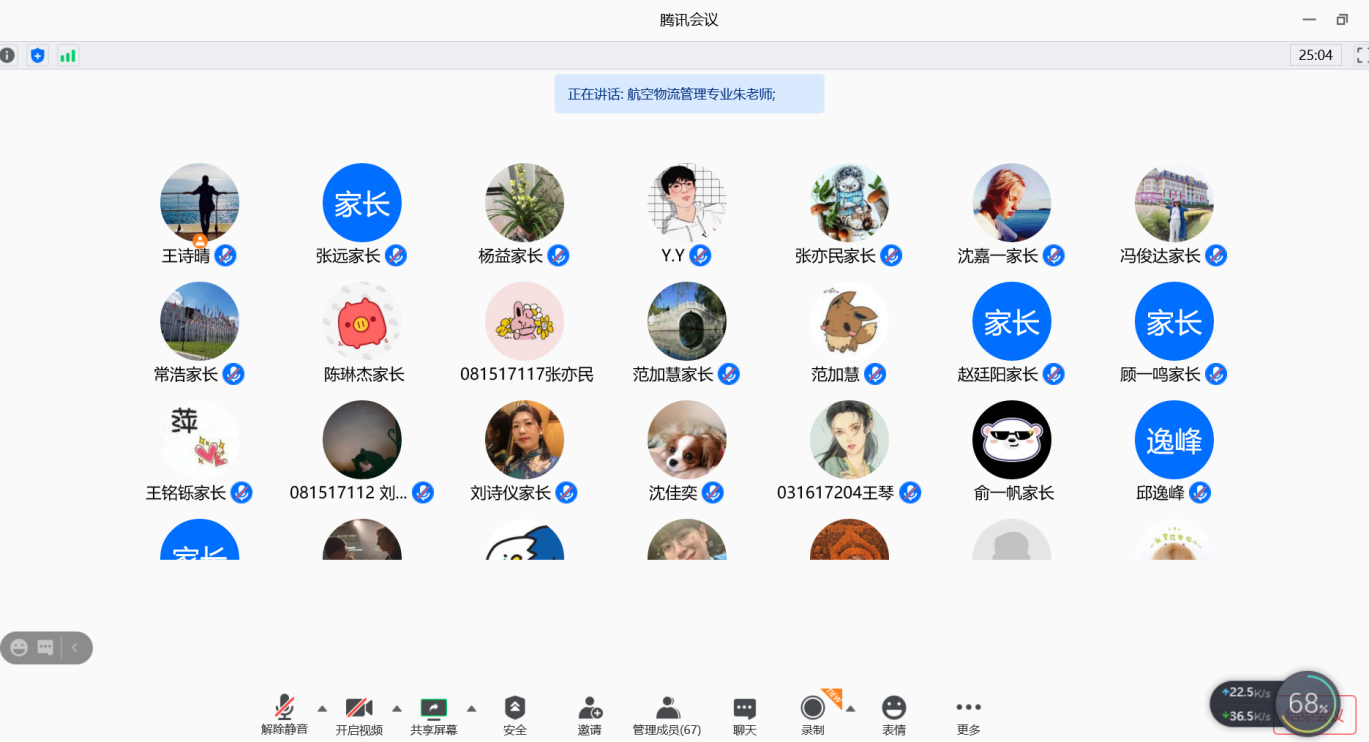Expand share options arrow beside 共享屏幕
The height and width of the screenshot is (742, 1369).
tap(472, 709)
